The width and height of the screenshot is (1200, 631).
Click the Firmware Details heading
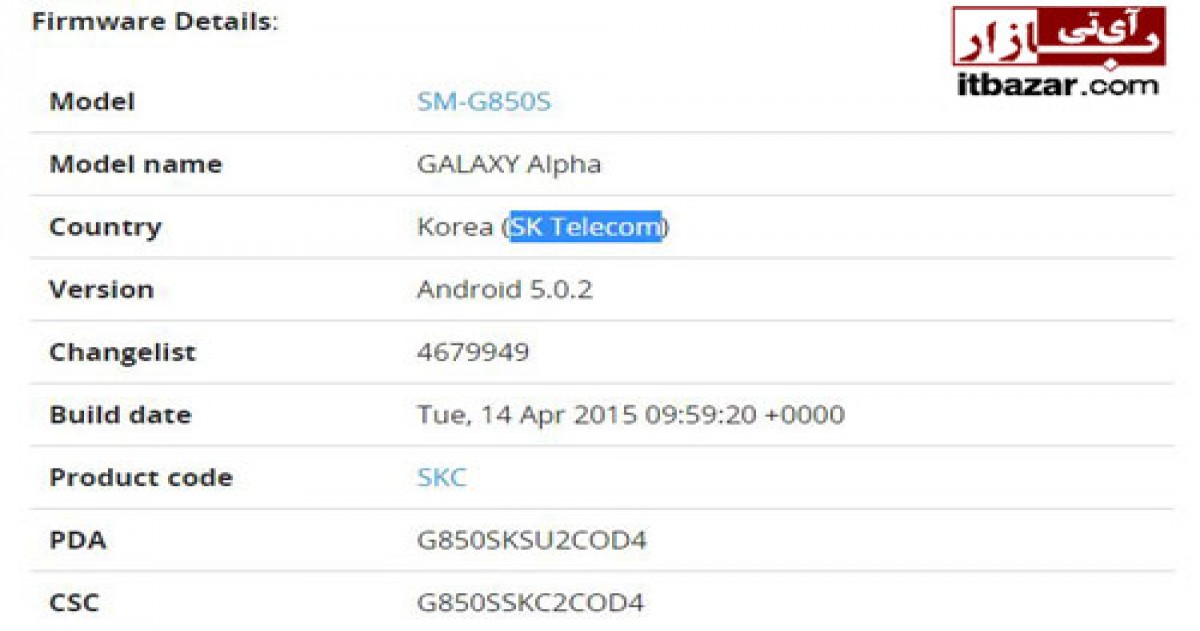tap(155, 21)
